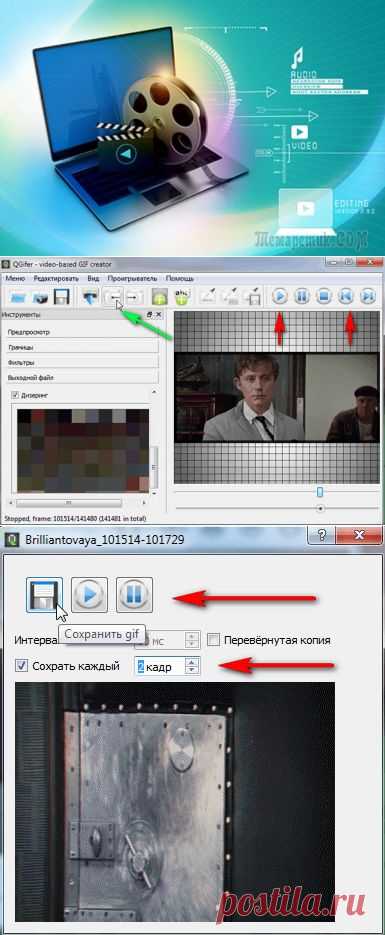
Task: Open the Меню menu
Action: pos(14,278)
